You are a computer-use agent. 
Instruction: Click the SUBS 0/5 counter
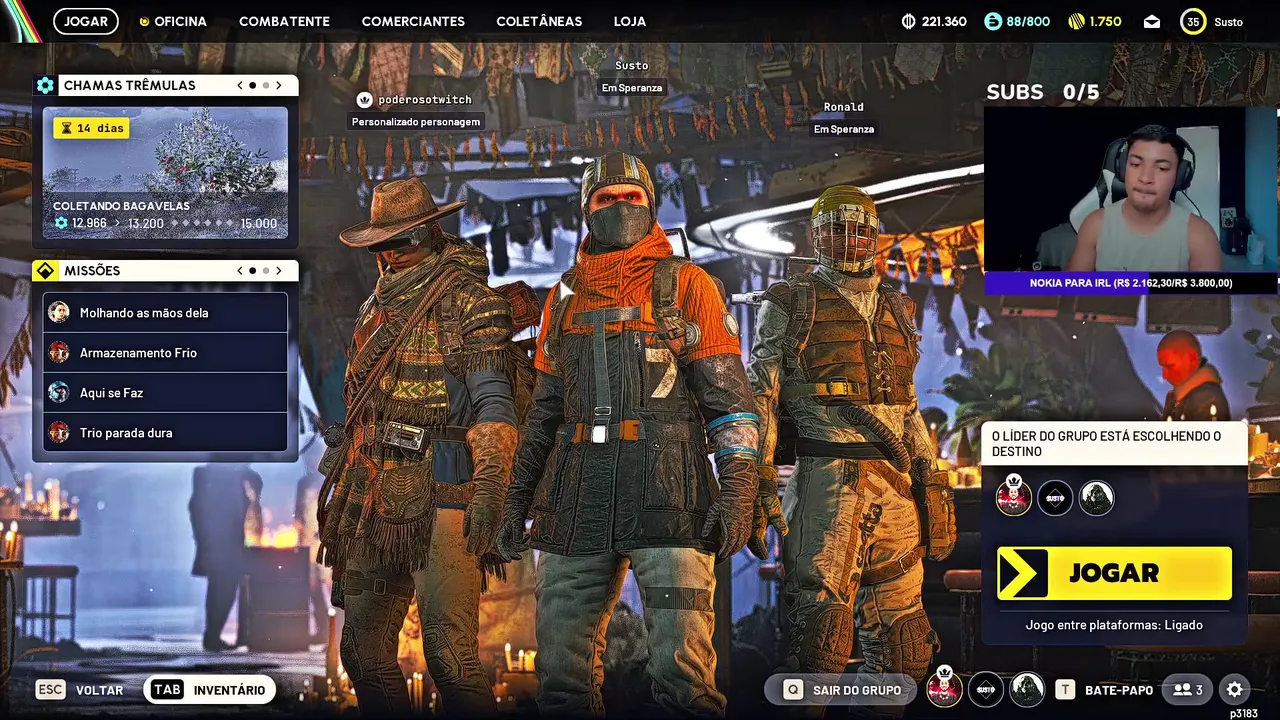1043,92
